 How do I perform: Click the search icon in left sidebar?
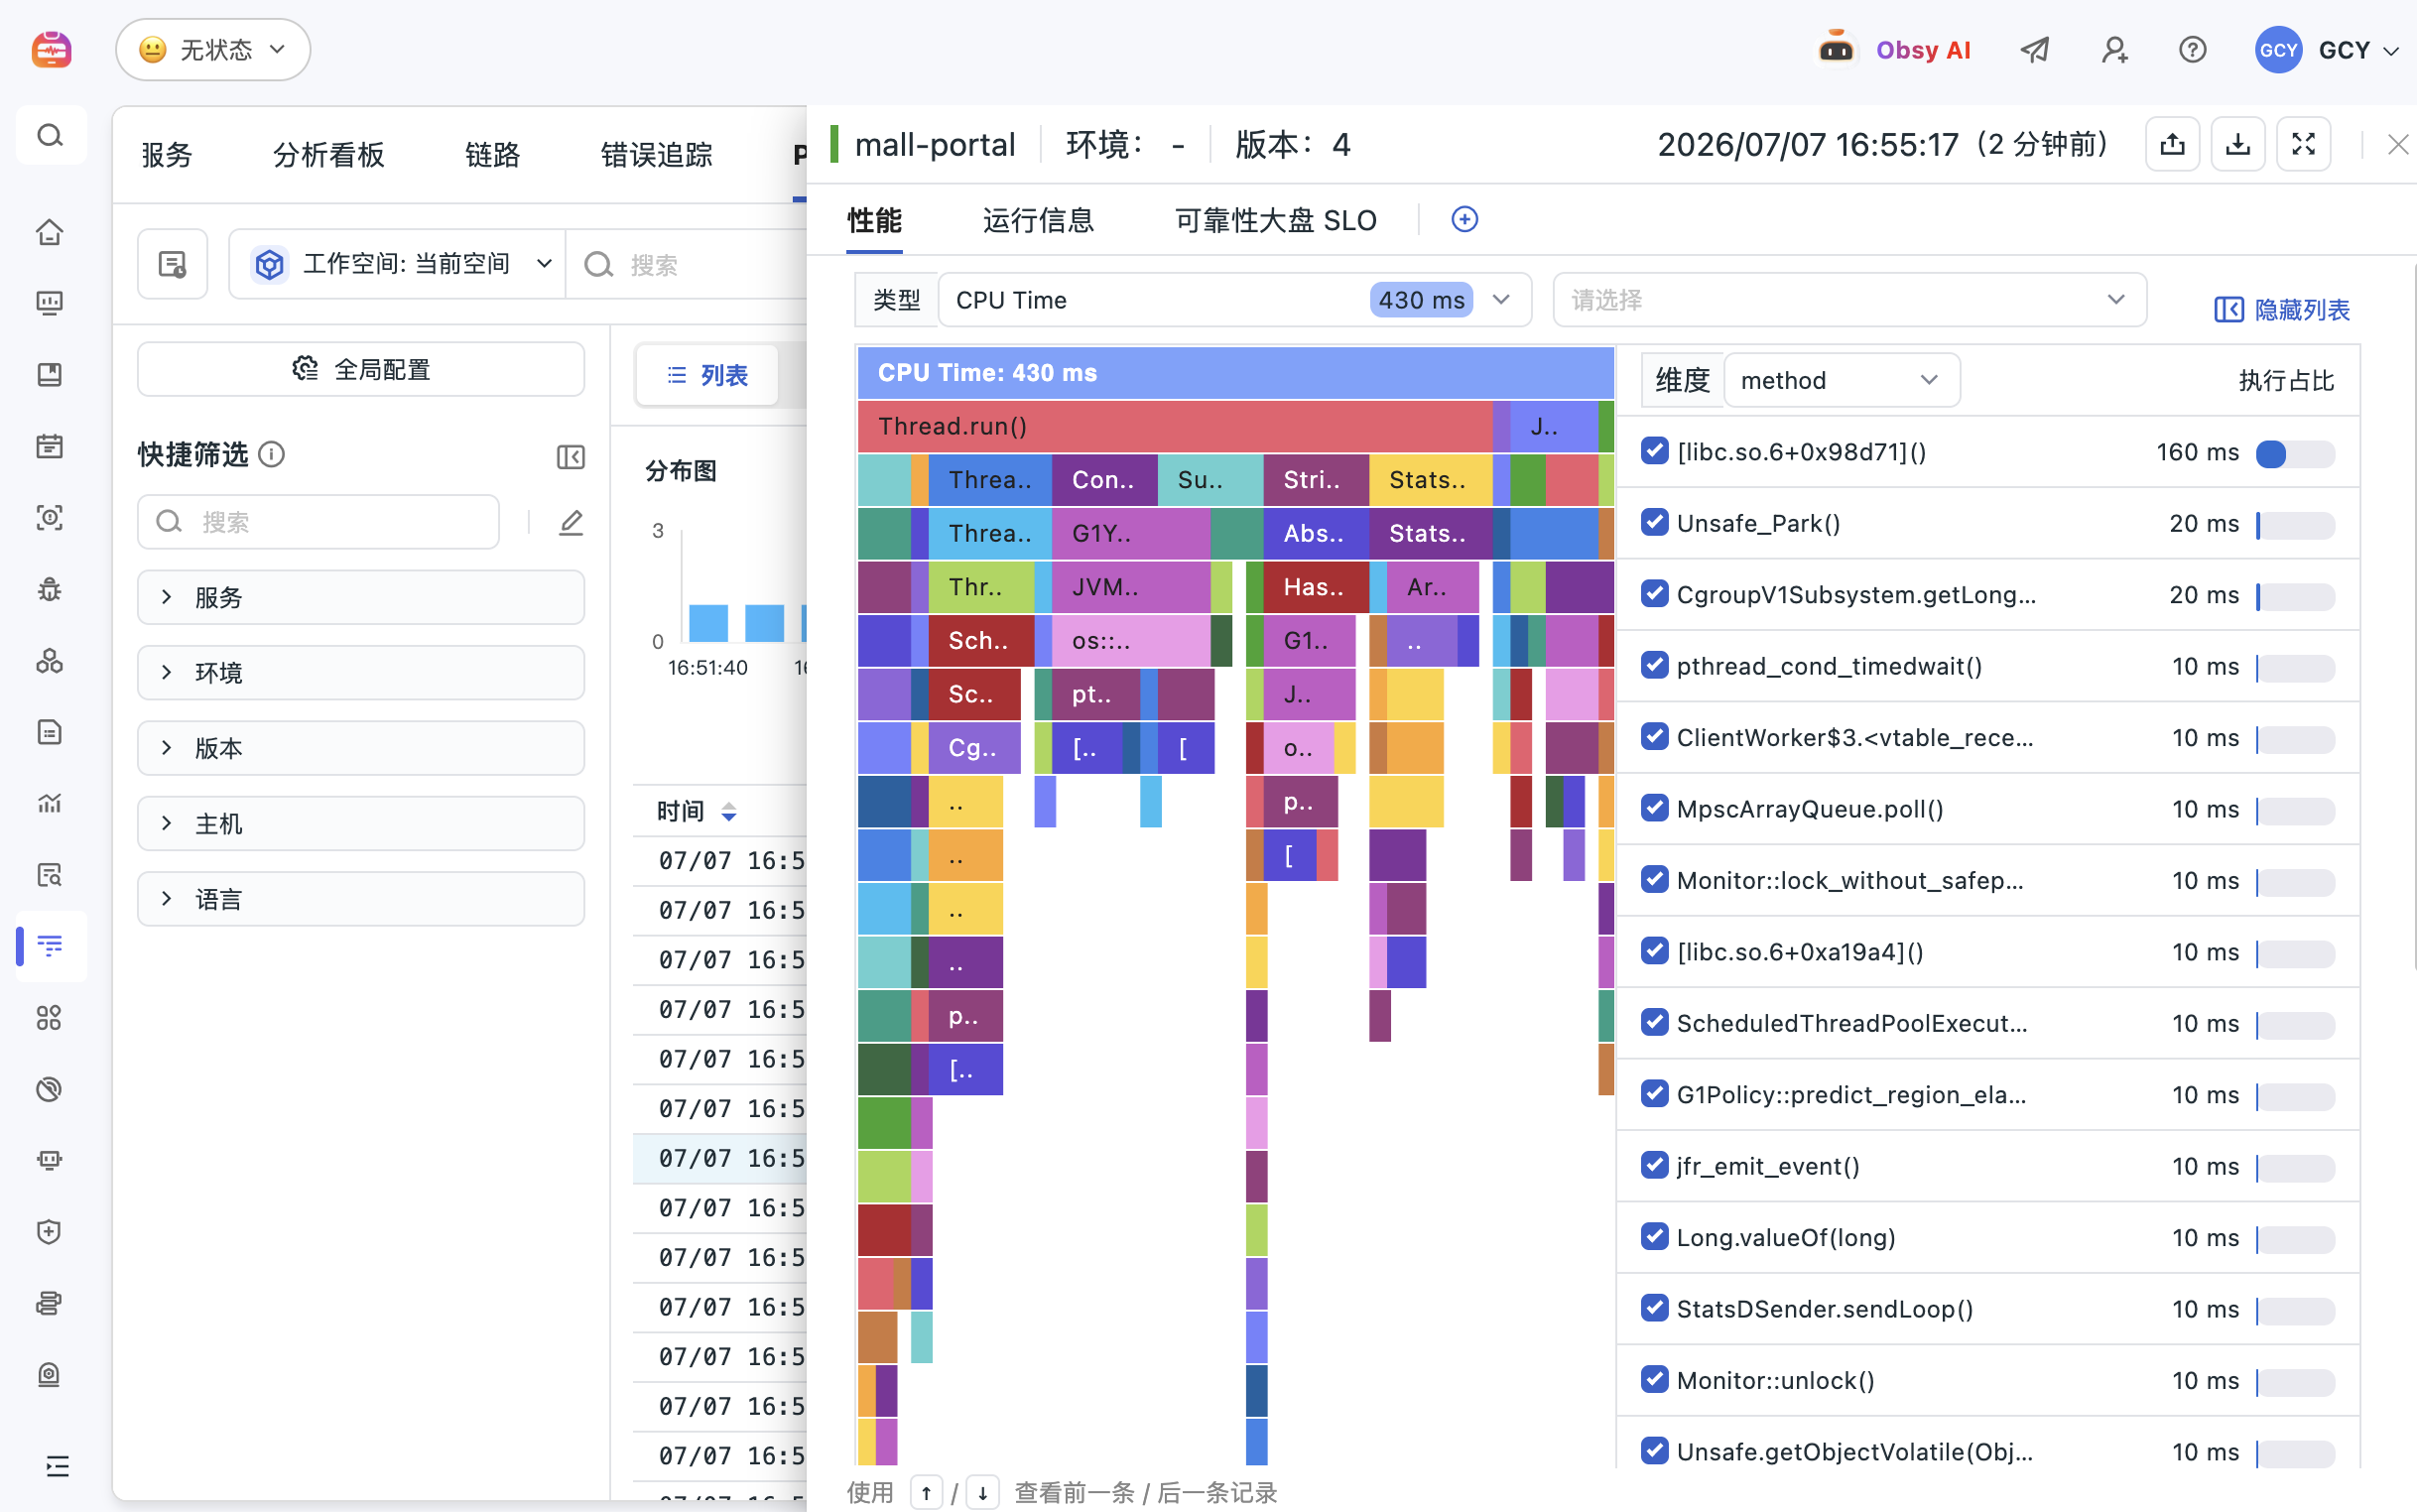coord(50,135)
